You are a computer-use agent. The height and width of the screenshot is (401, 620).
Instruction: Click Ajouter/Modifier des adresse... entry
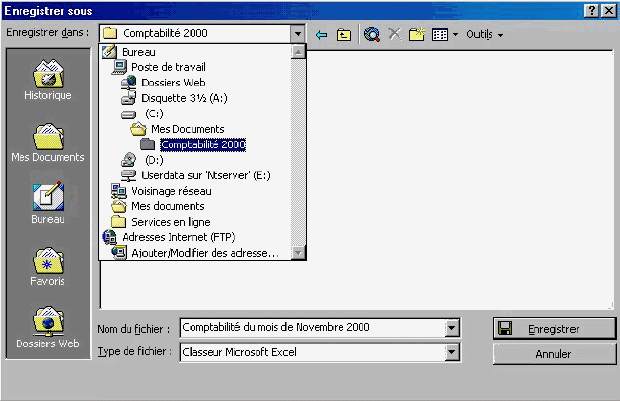pos(195,253)
